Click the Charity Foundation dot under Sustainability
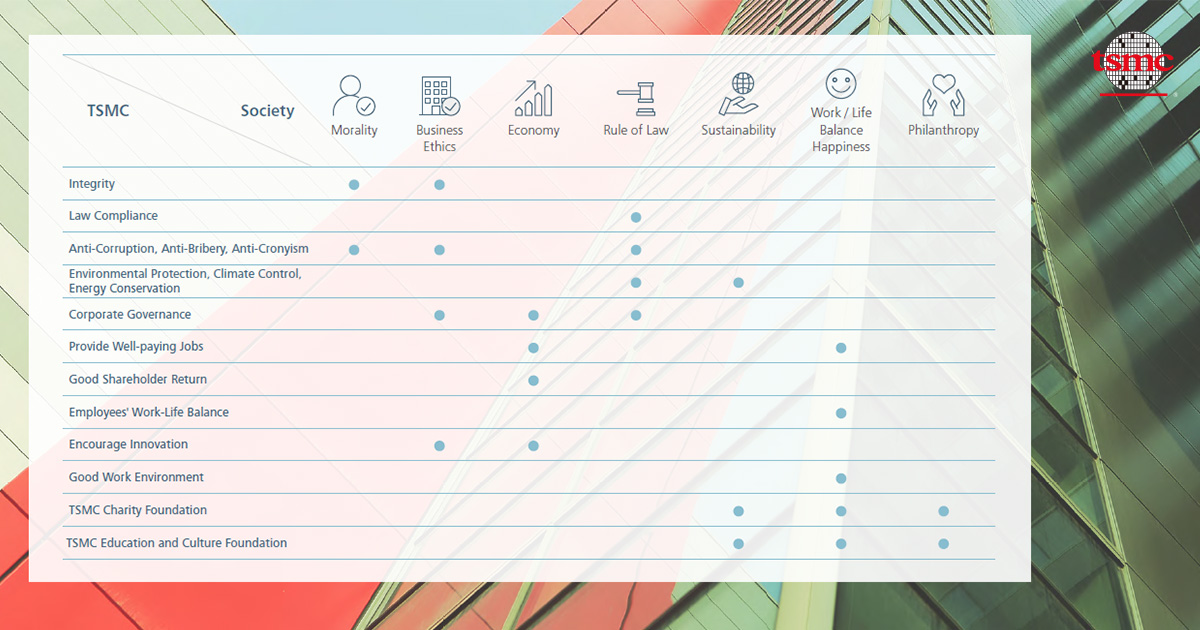This screenshot has width=1200, height=630. (739, 511)
